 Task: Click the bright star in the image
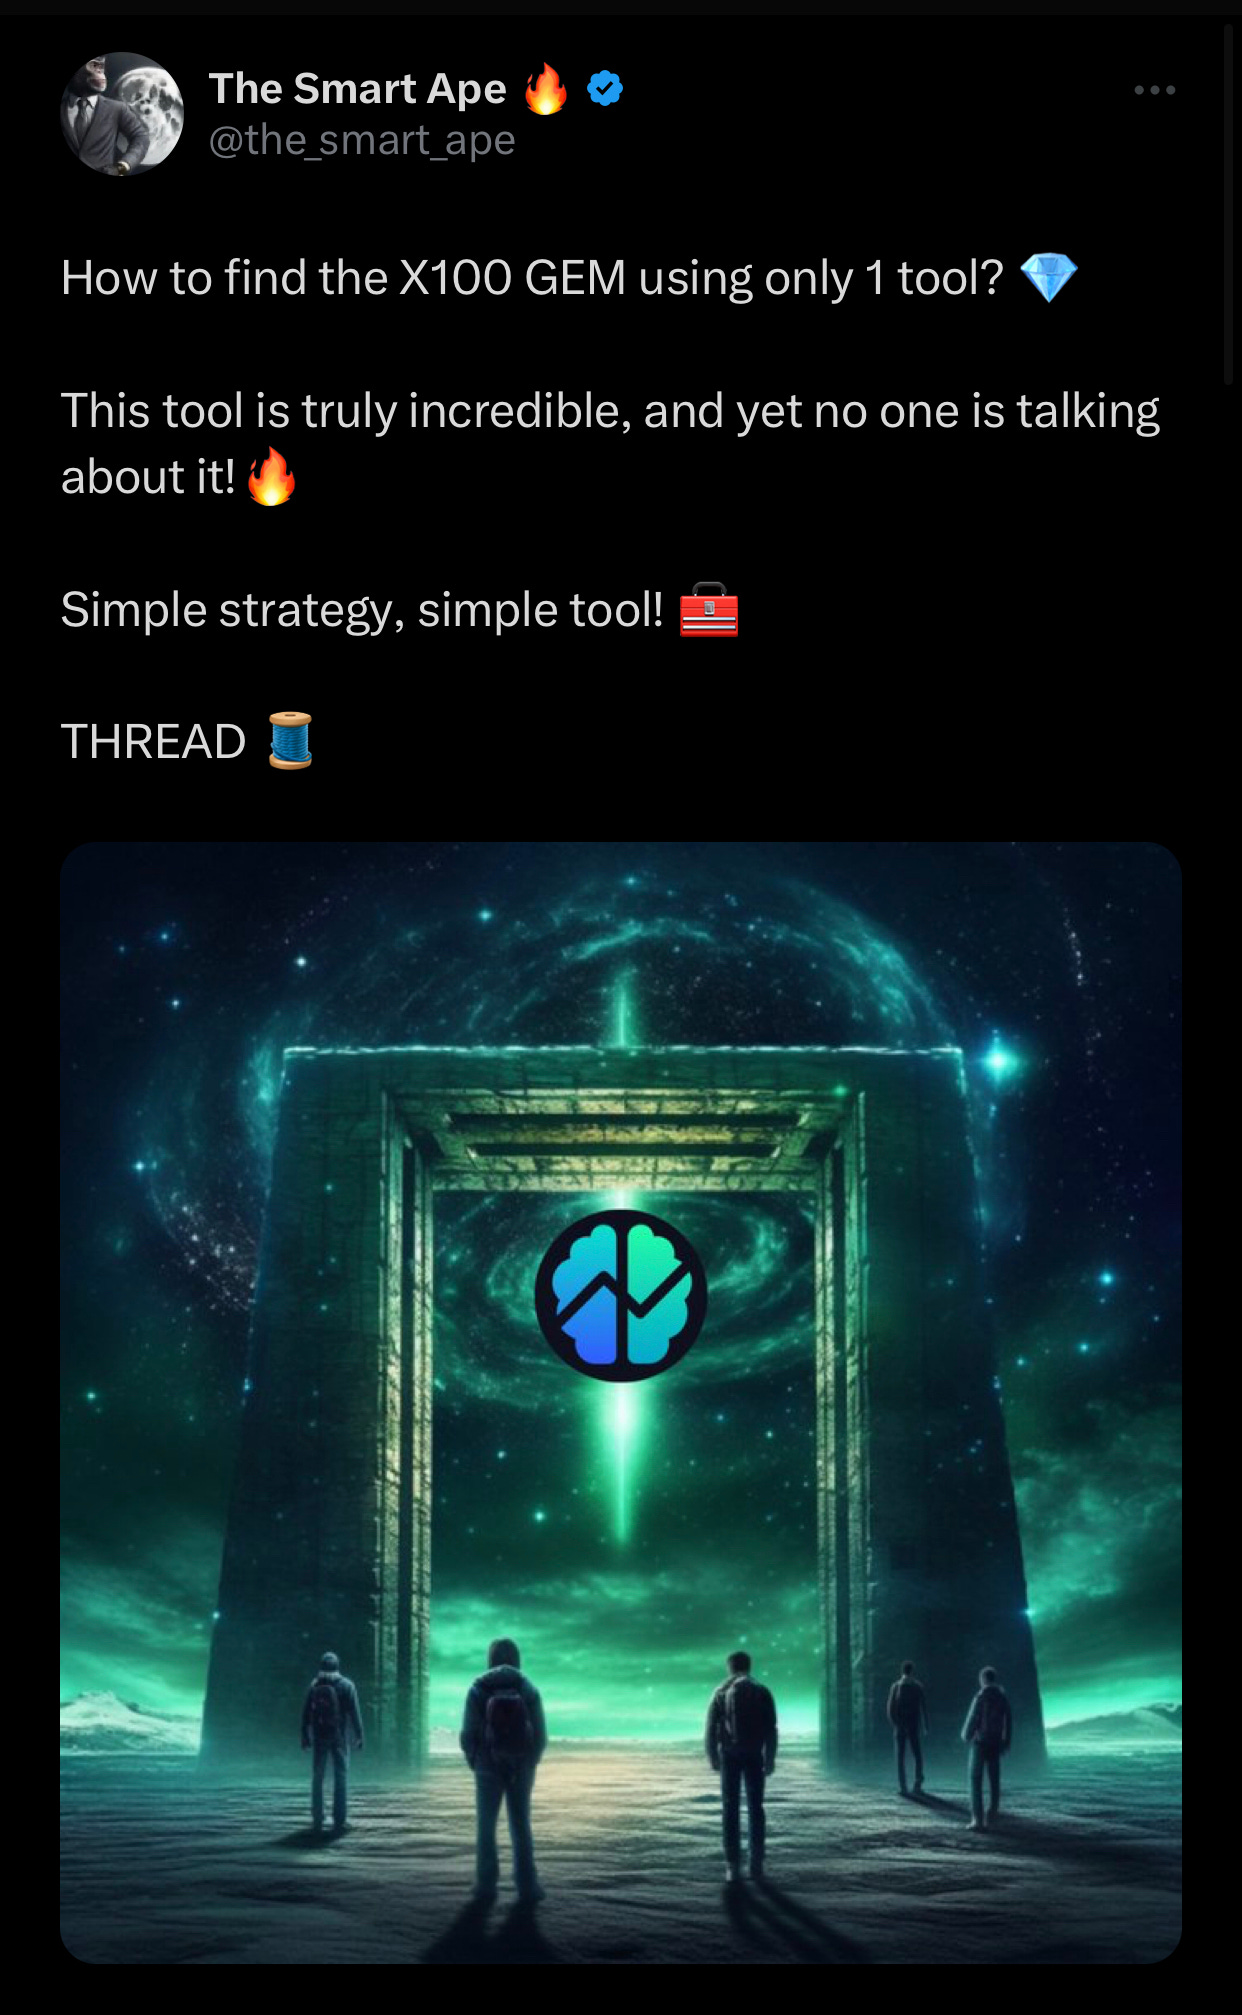(999, 1060)
